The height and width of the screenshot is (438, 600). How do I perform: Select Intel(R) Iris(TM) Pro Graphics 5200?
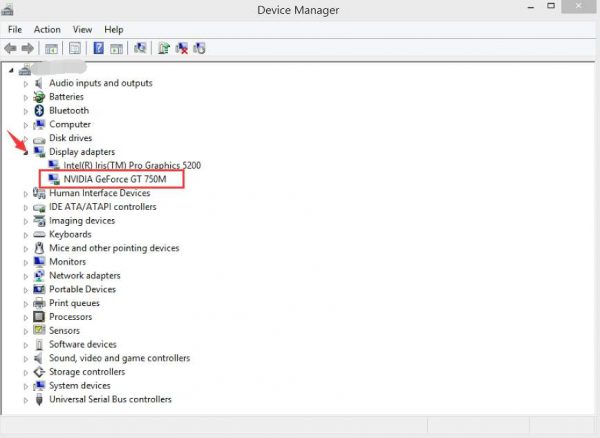pos(132,166)
